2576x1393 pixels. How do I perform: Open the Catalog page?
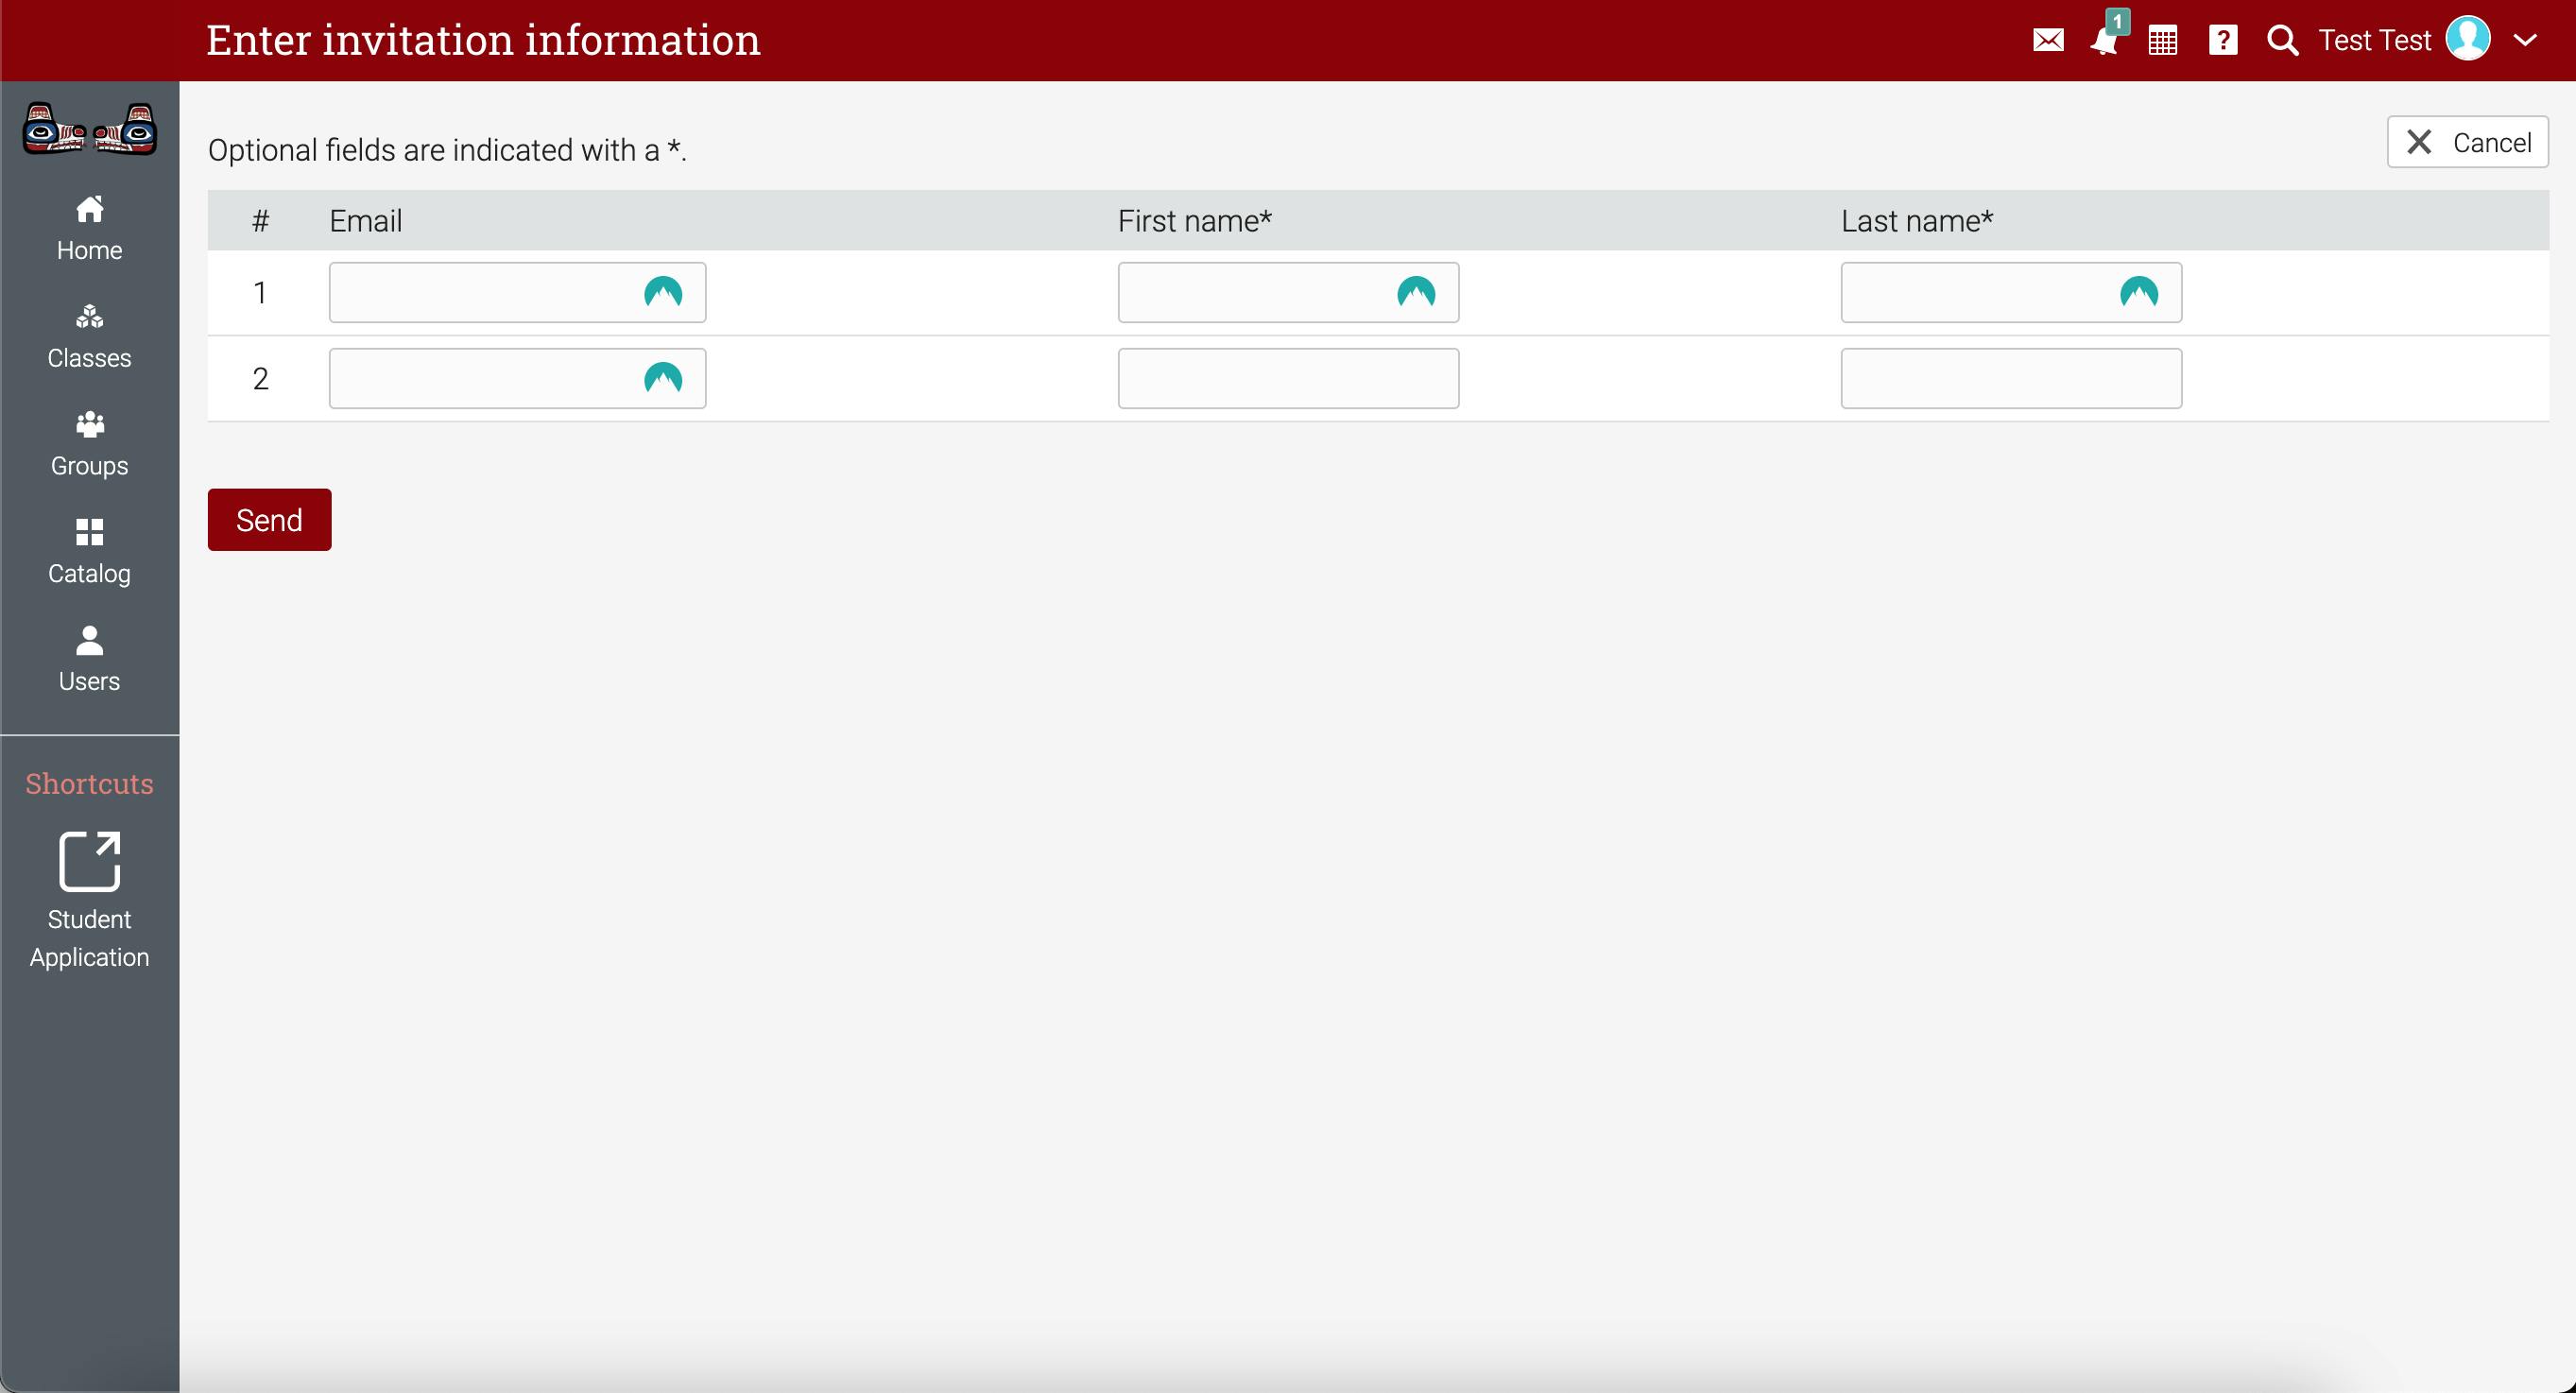pyautogui.click(x=90, y=551)
